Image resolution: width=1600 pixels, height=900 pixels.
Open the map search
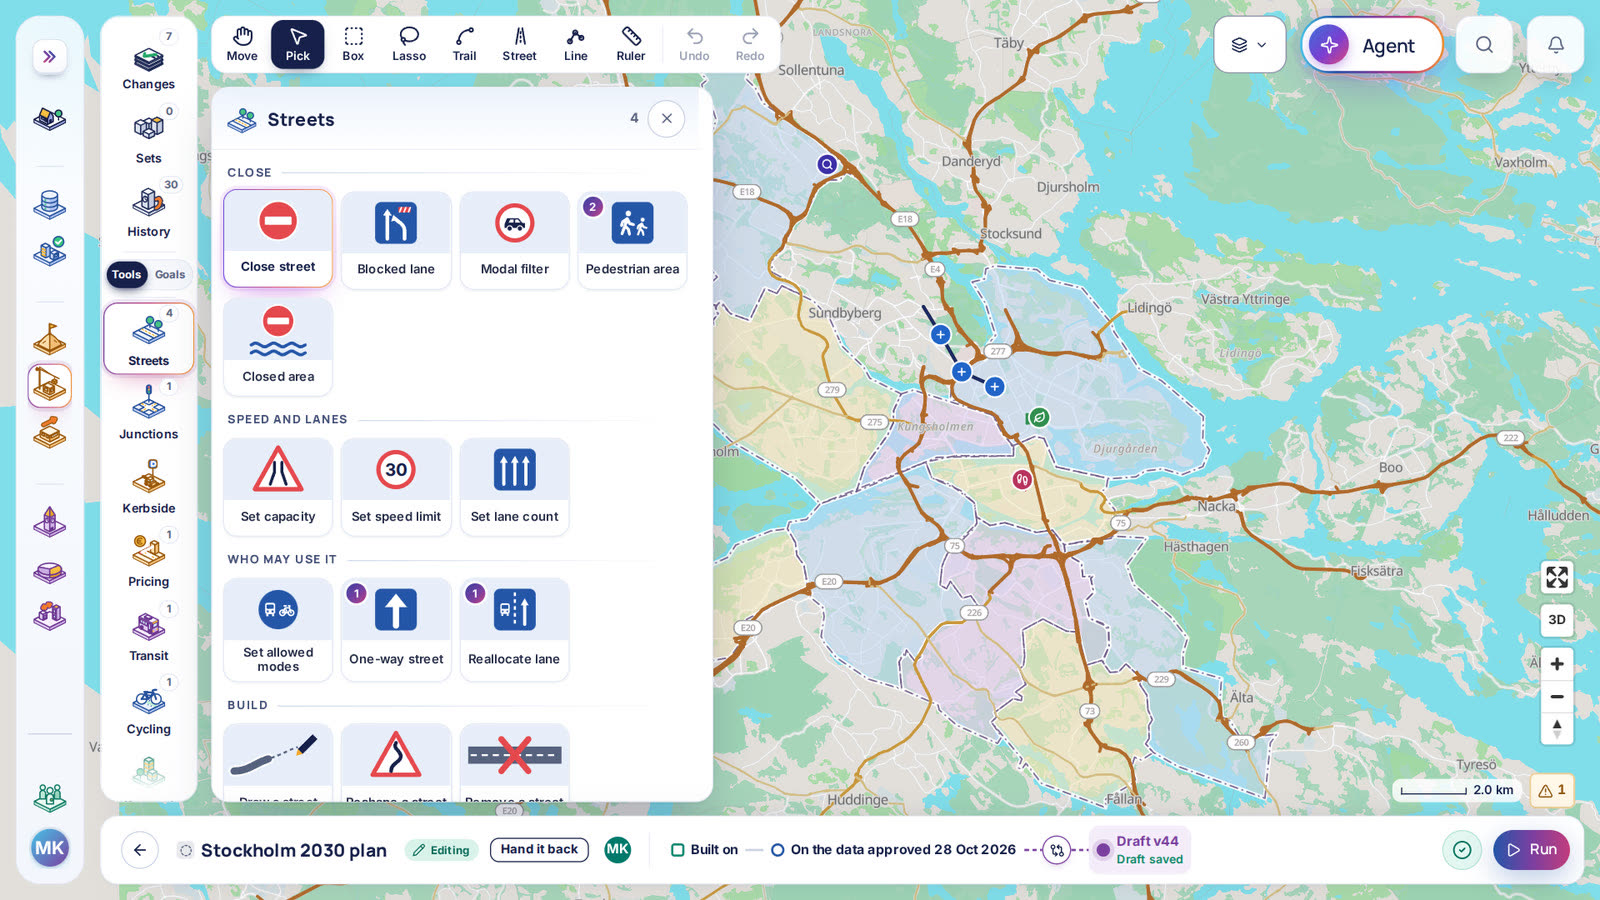pyautogui.click(x=1484, y=45)
